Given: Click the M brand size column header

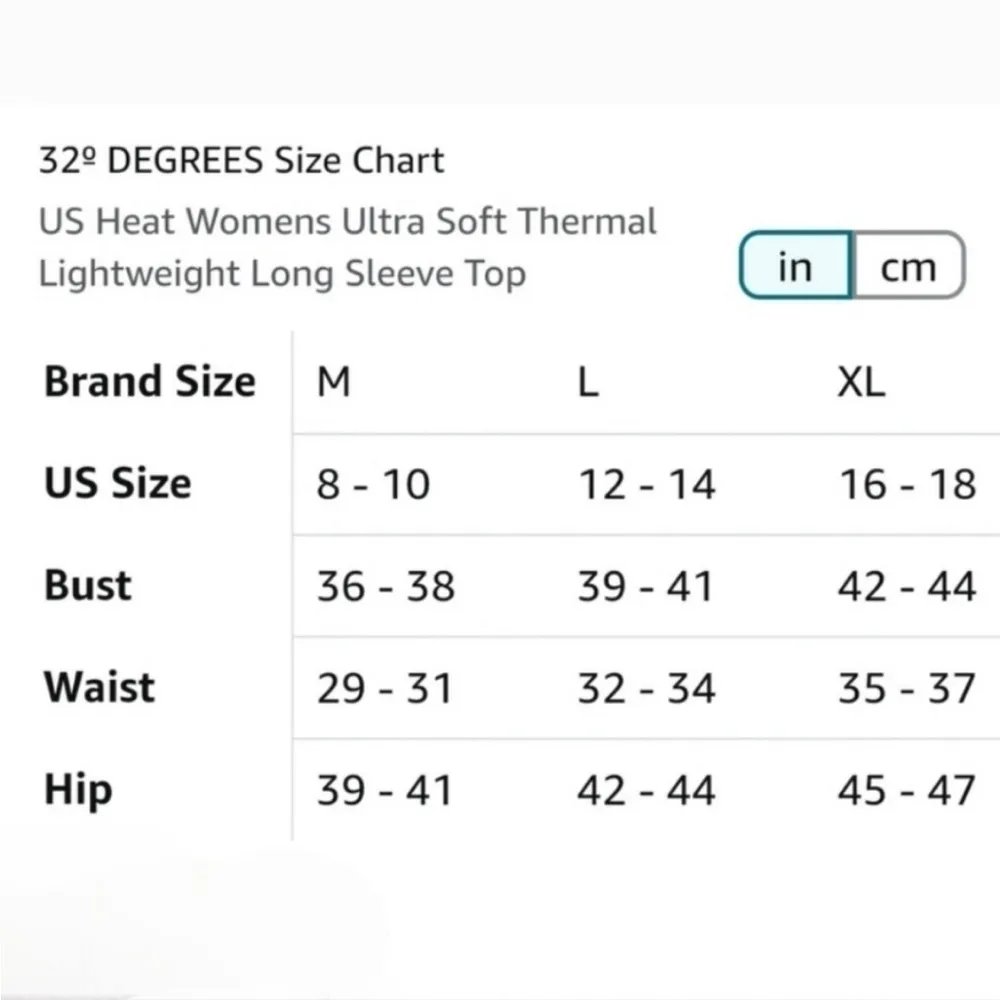Looking at the screenshot, I should (x=334, y=382).
